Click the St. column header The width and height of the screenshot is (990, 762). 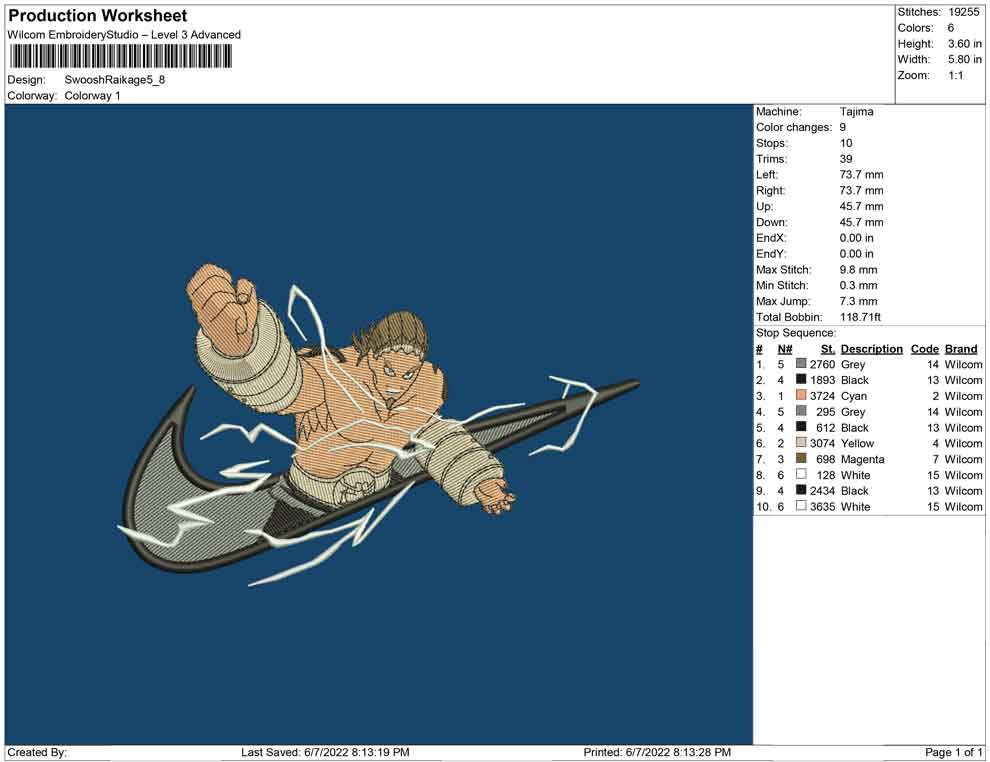click(x=827, y=349)
